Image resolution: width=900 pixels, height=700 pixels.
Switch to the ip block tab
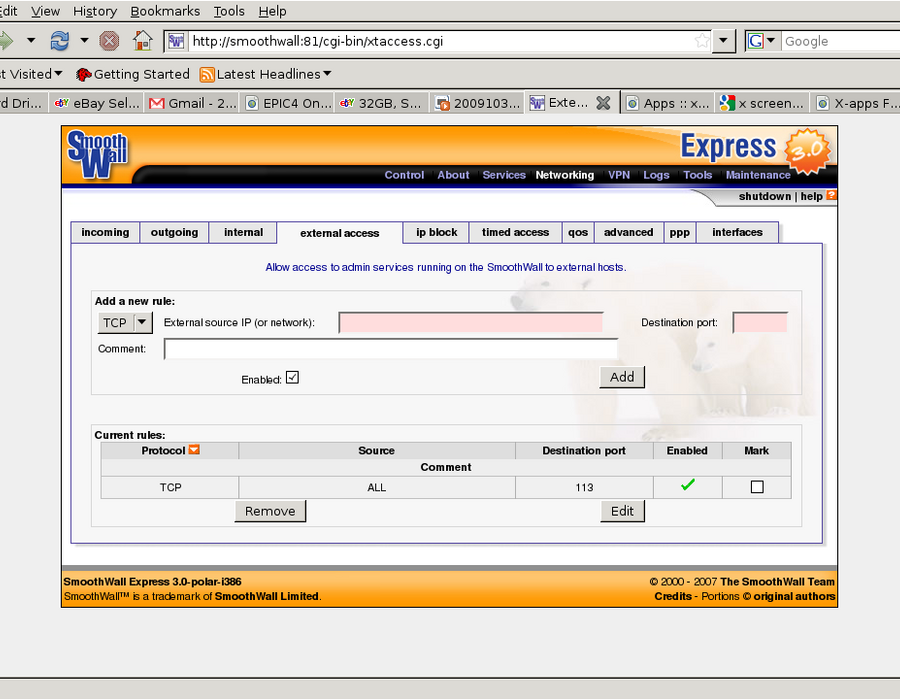pyautogui.click(x=436, y=232)
